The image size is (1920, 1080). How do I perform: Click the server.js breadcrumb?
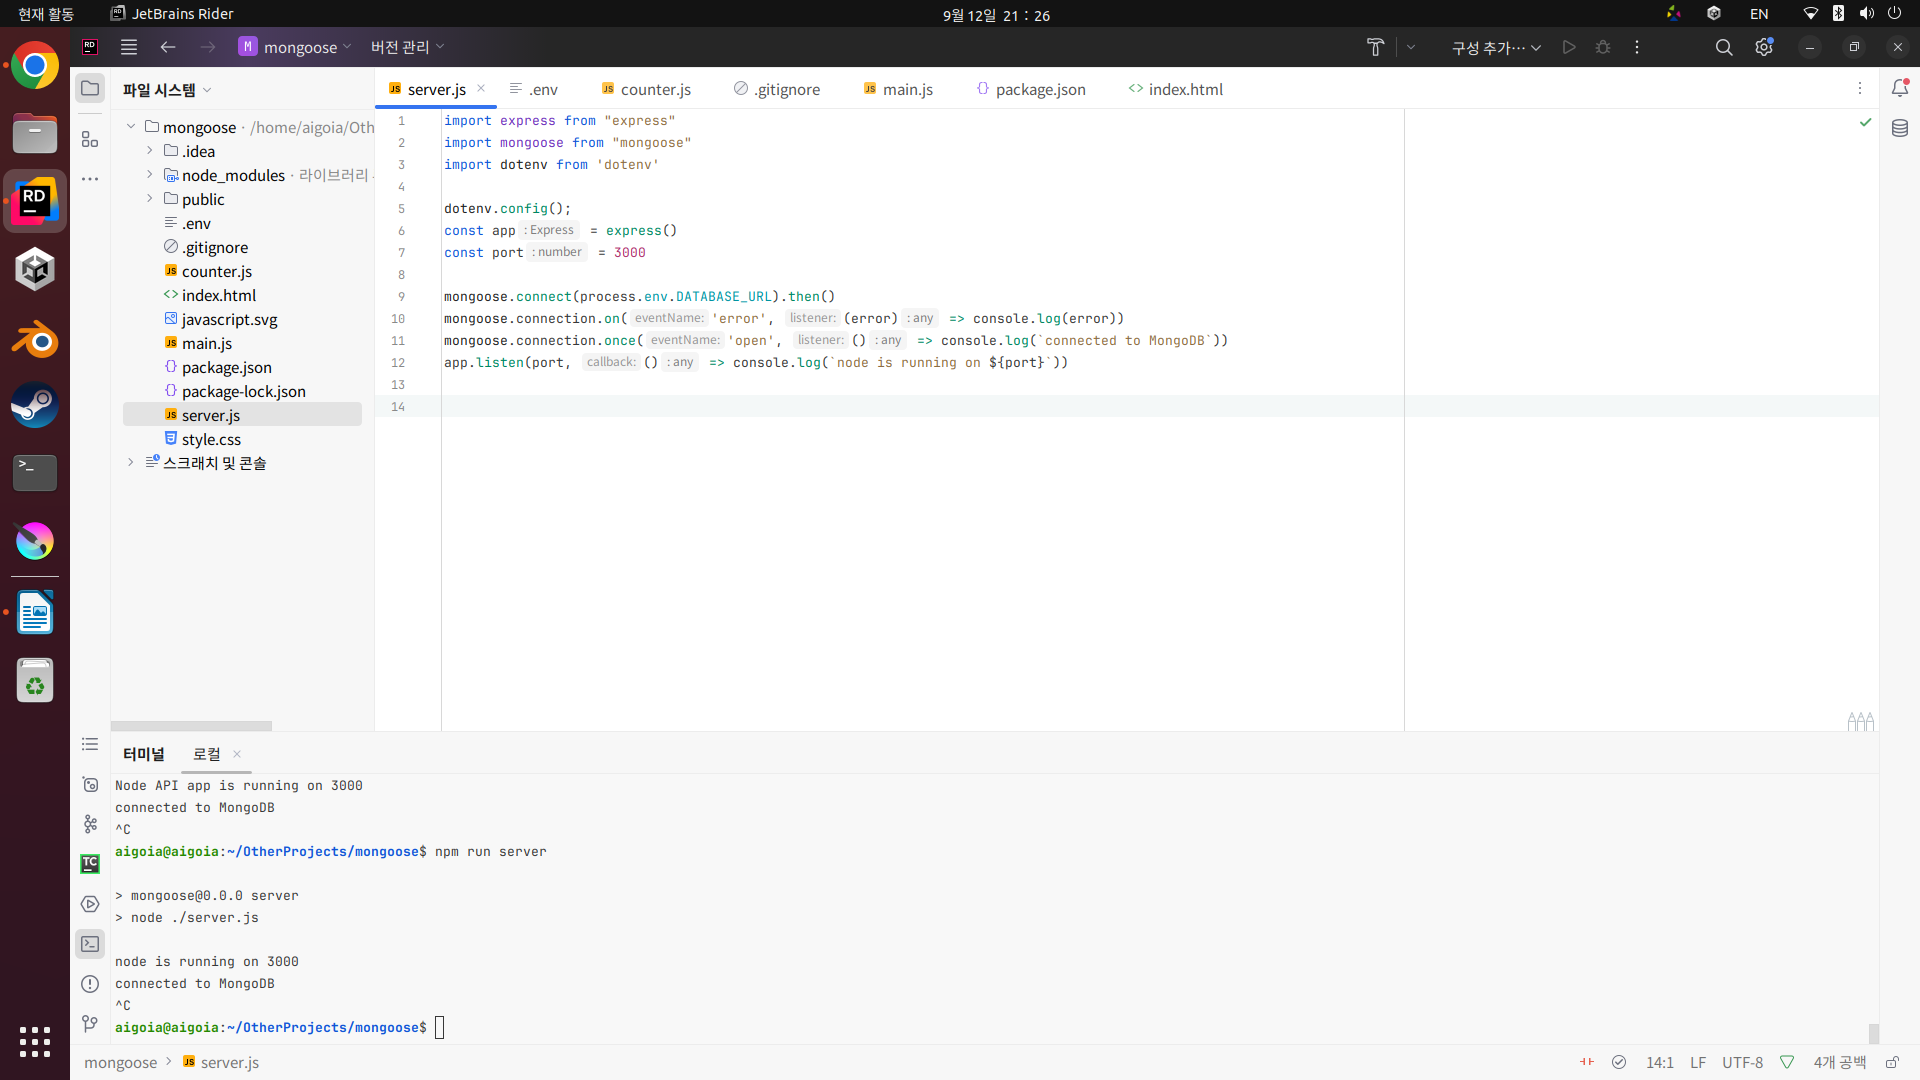pyautogui.click(x=221, y=1062)
